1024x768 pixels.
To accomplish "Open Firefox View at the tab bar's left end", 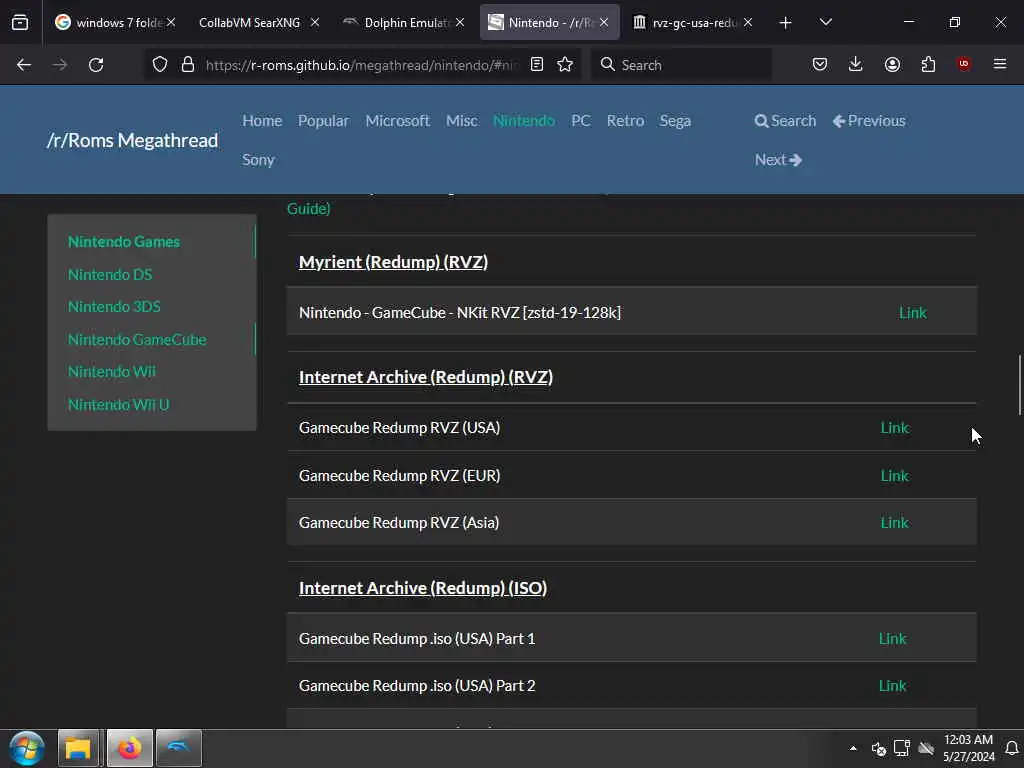I will click(x=20, y=23).
